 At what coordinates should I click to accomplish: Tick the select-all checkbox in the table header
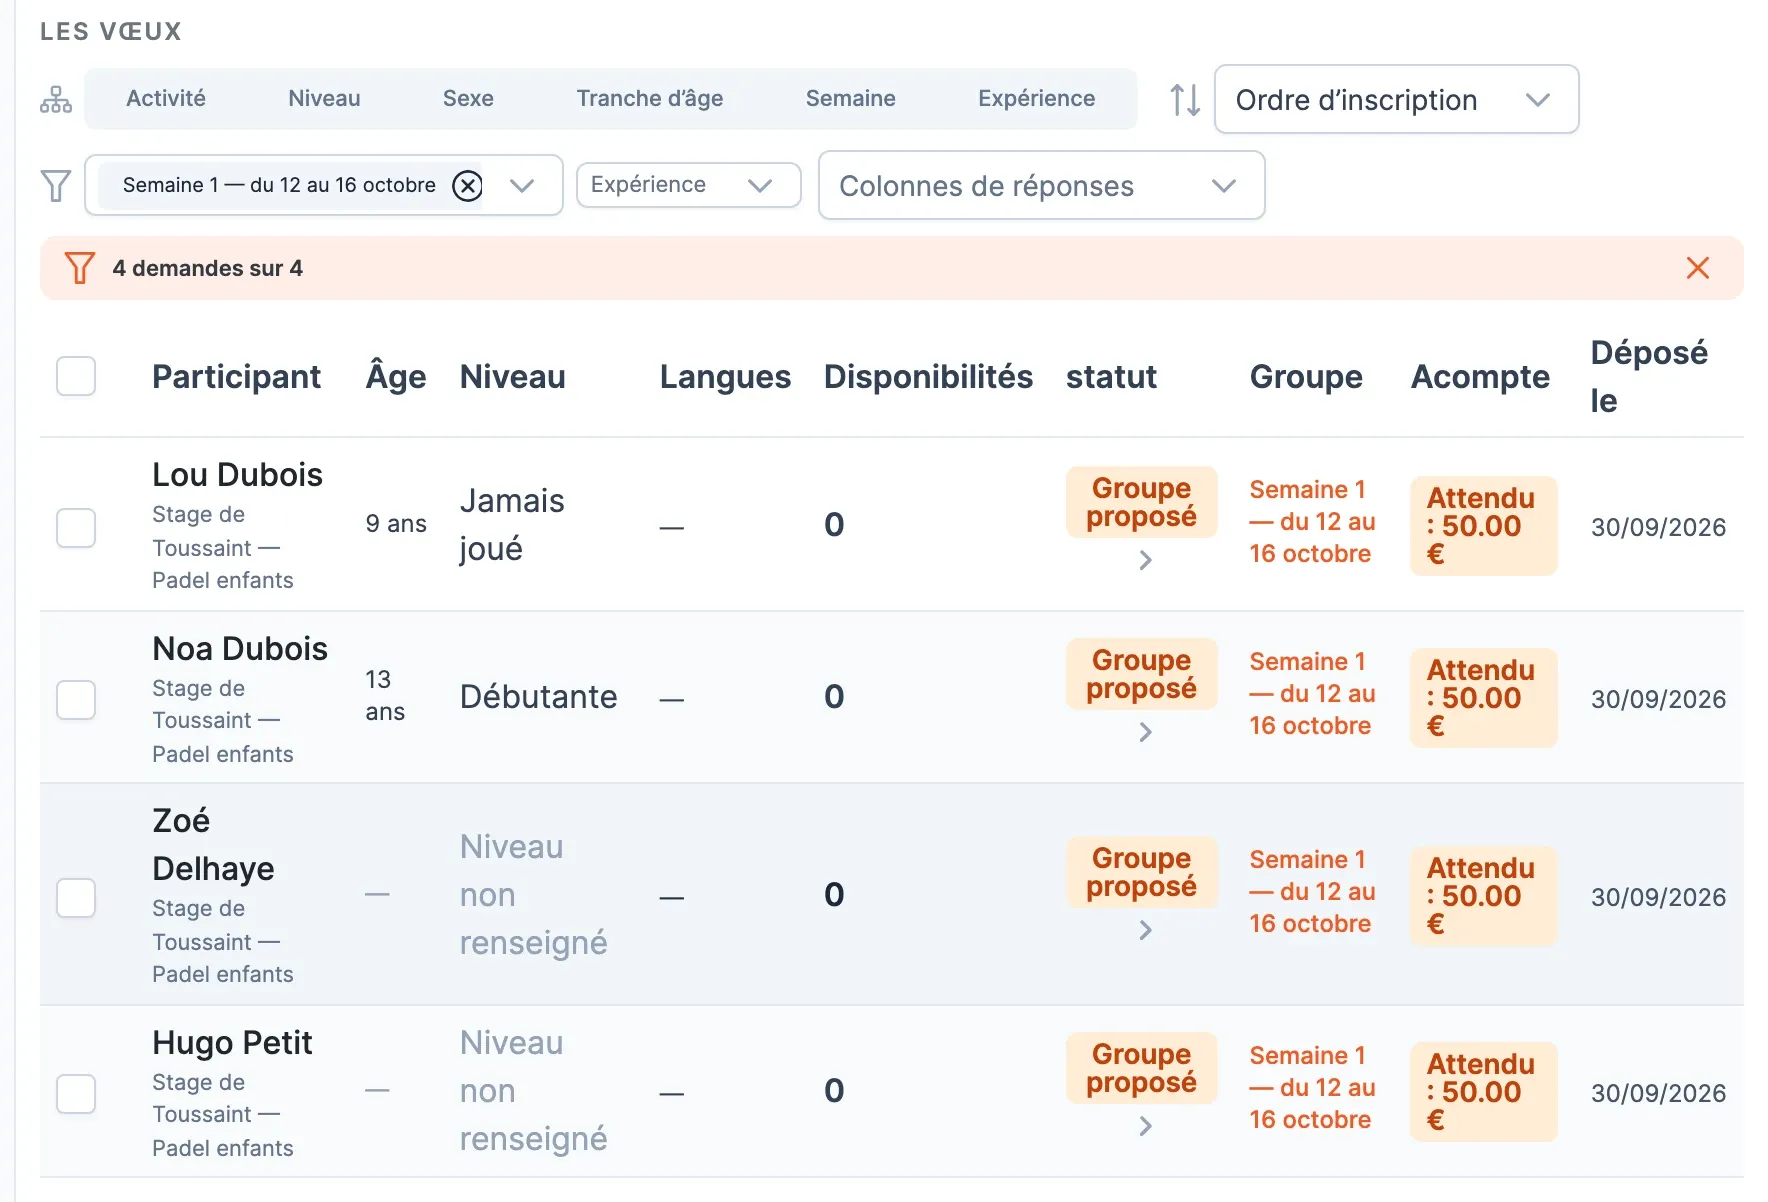(76, 376)
